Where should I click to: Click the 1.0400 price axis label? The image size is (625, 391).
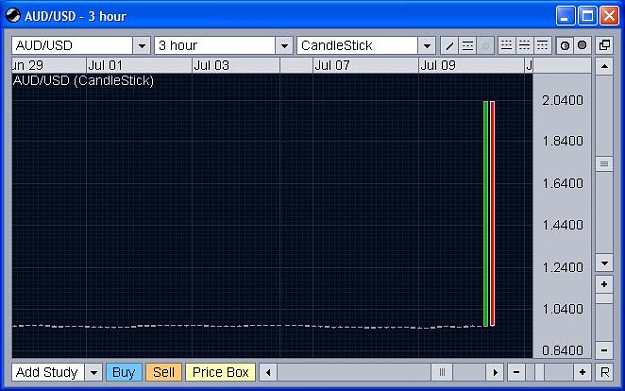pos(562,309)
